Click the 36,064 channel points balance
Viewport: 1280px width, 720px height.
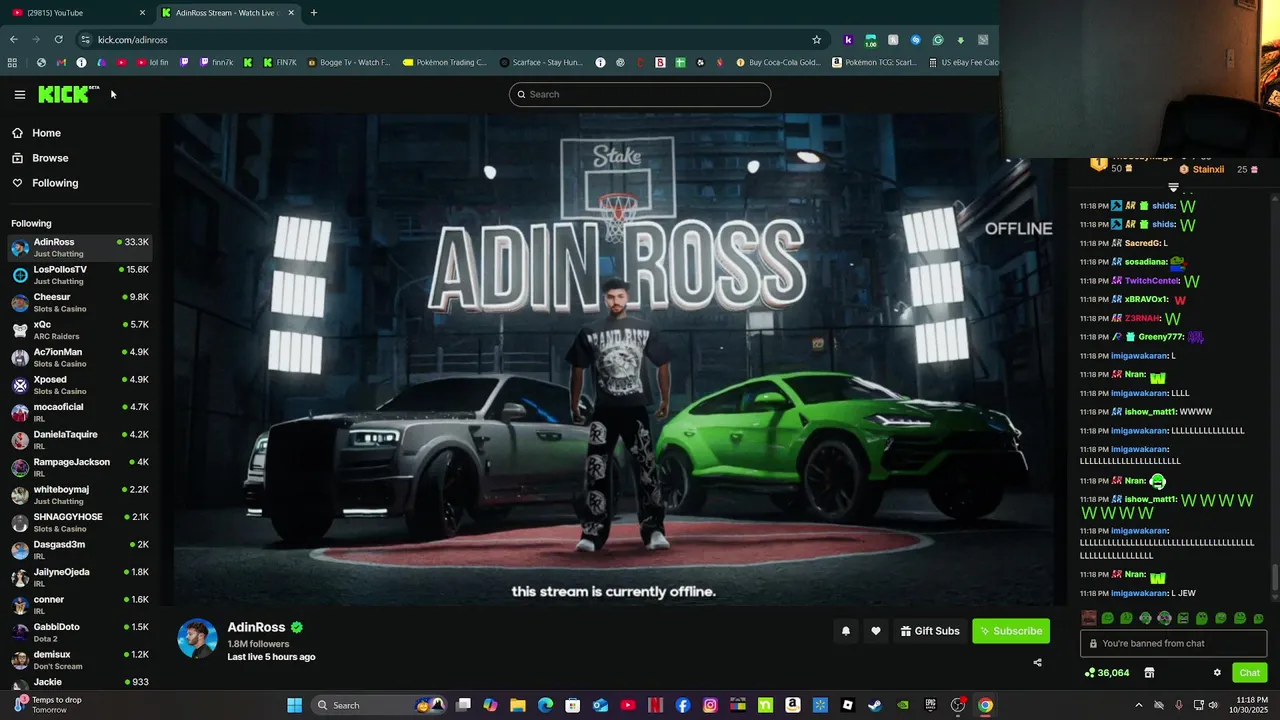pos(1107,673)
